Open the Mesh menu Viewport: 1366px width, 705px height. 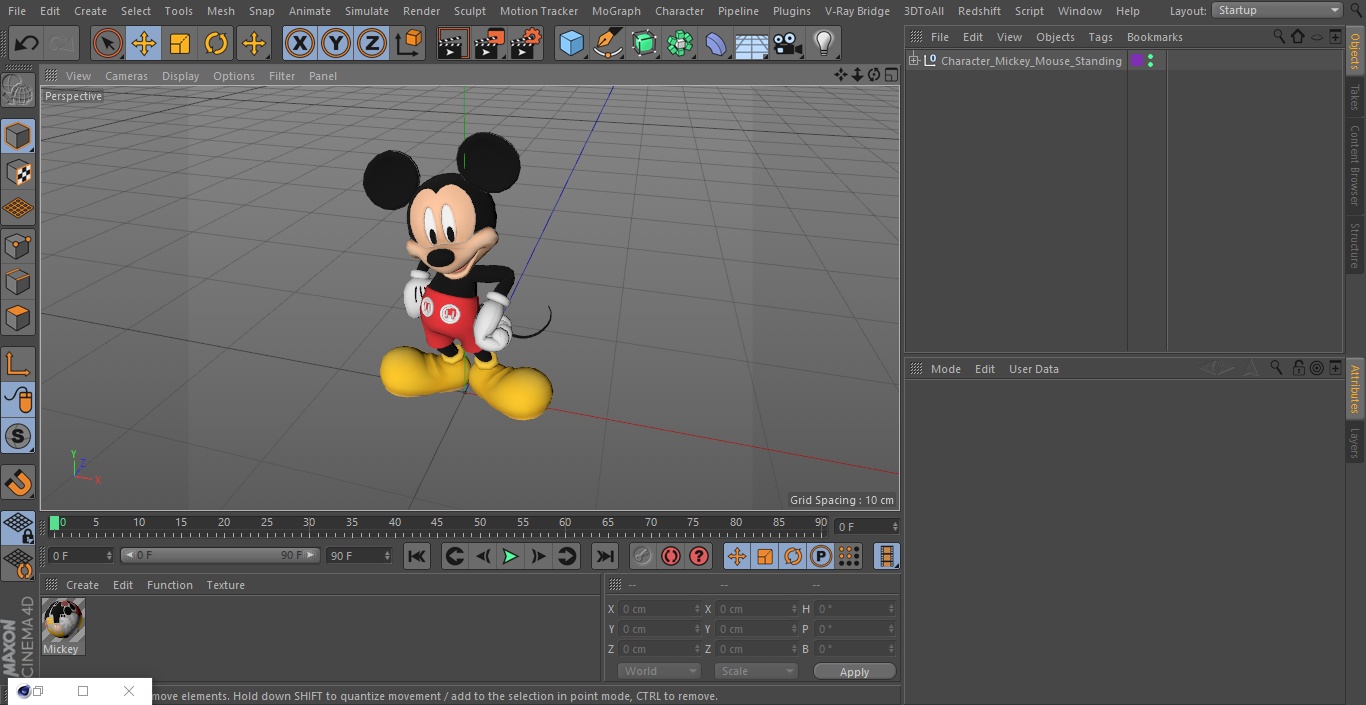point(220,11)
